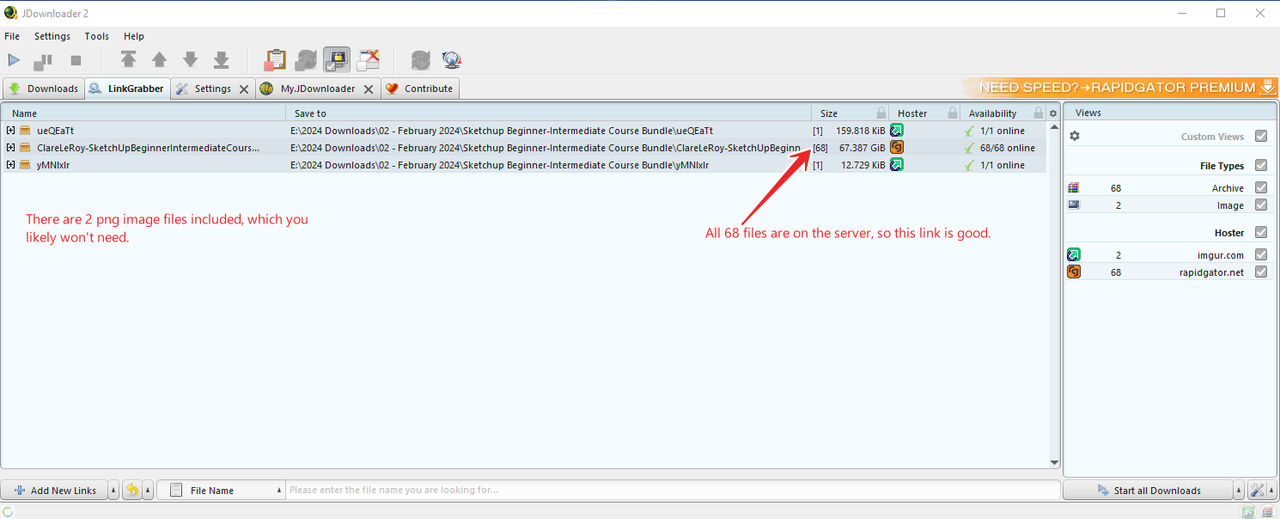Open the File menu
The image size is (1280, 519).
[x=12, y=36]
